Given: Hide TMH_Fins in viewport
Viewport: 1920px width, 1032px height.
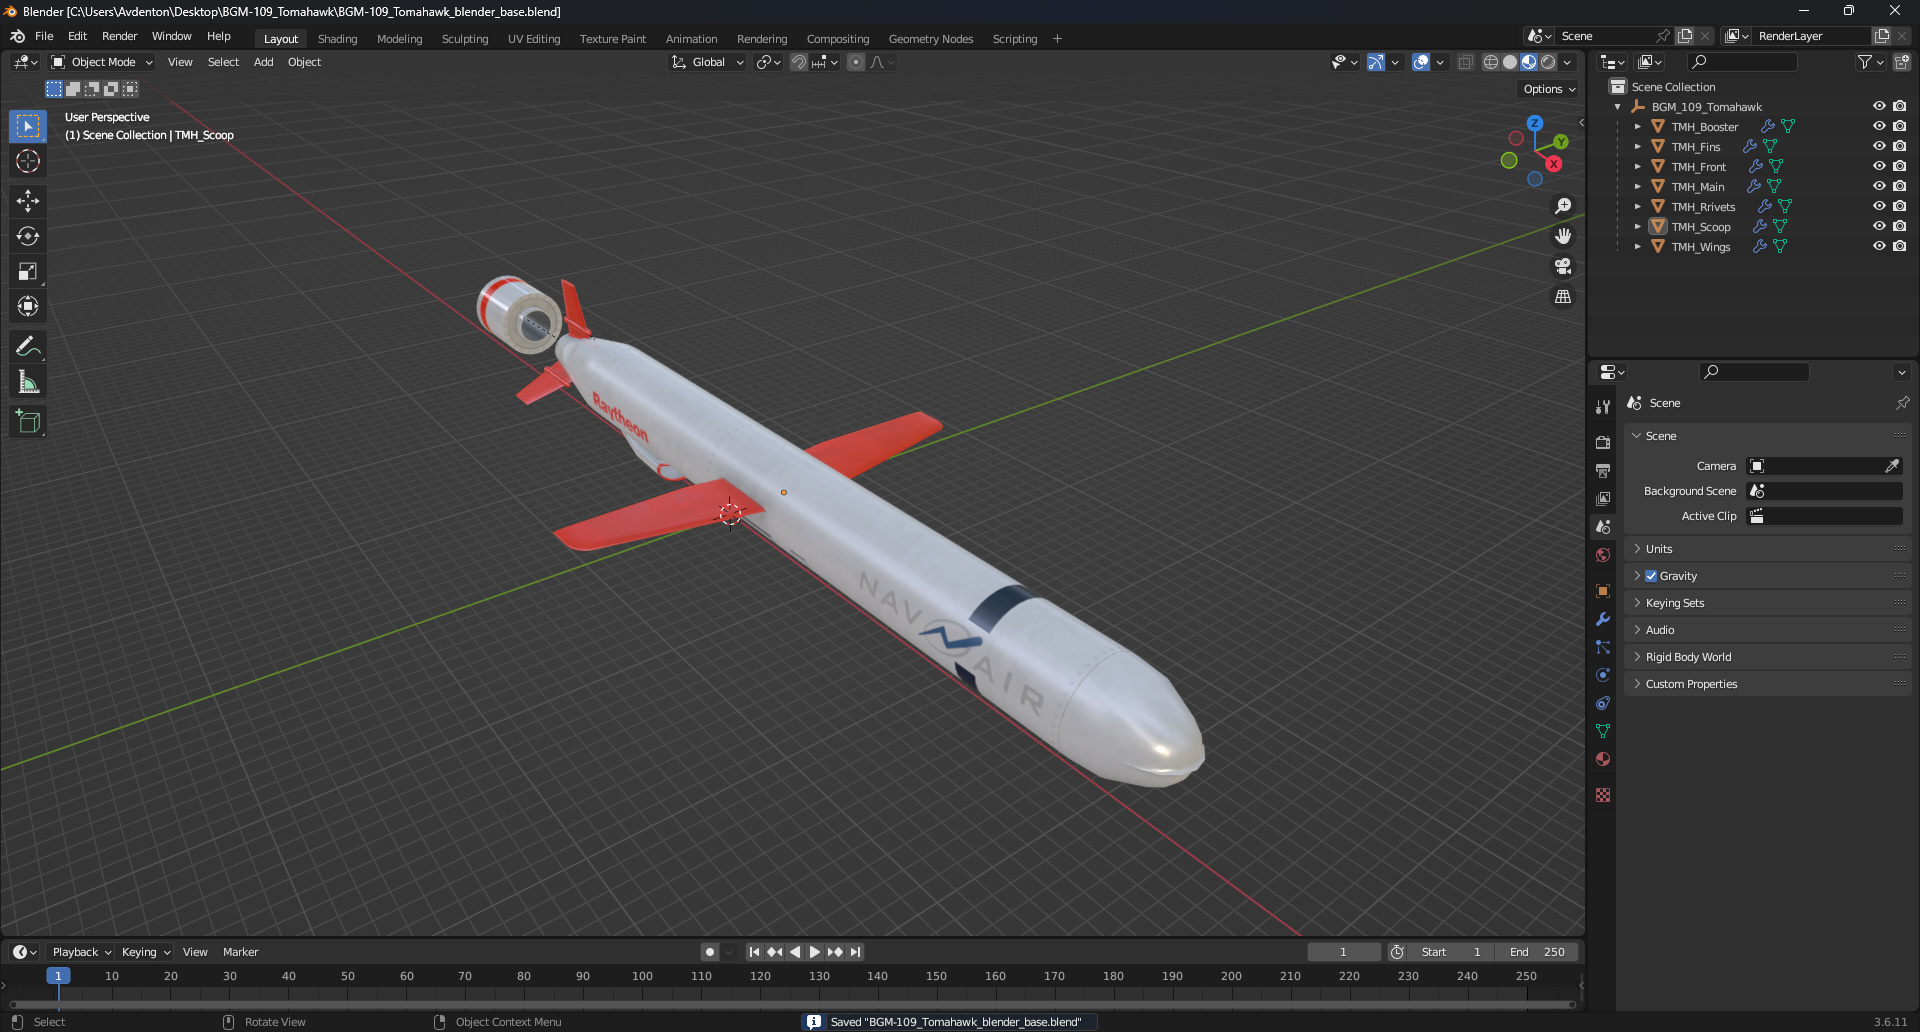Looking at the screenshot, I should (x=1879, y=146).
